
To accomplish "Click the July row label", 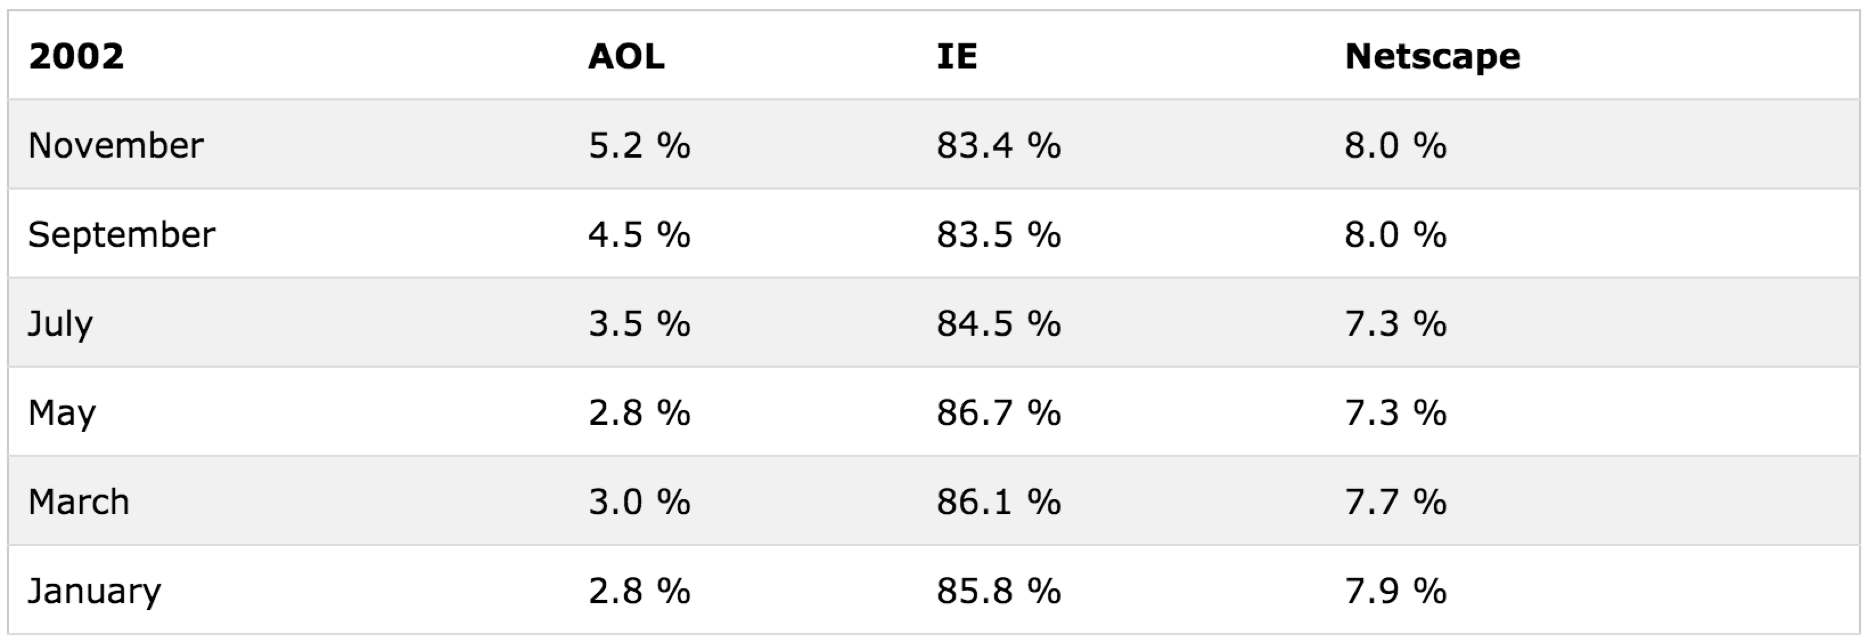I will pos(61,324).
